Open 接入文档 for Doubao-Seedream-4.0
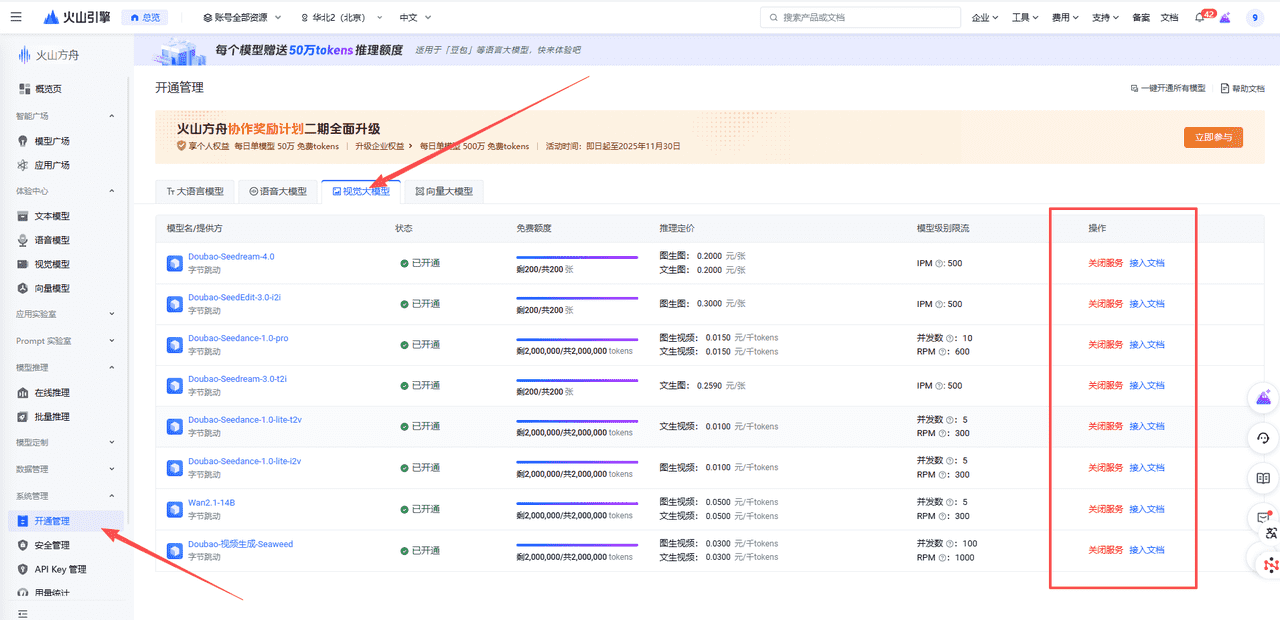The height and width of the screenshot is (620, 1280). [1146, 262]
